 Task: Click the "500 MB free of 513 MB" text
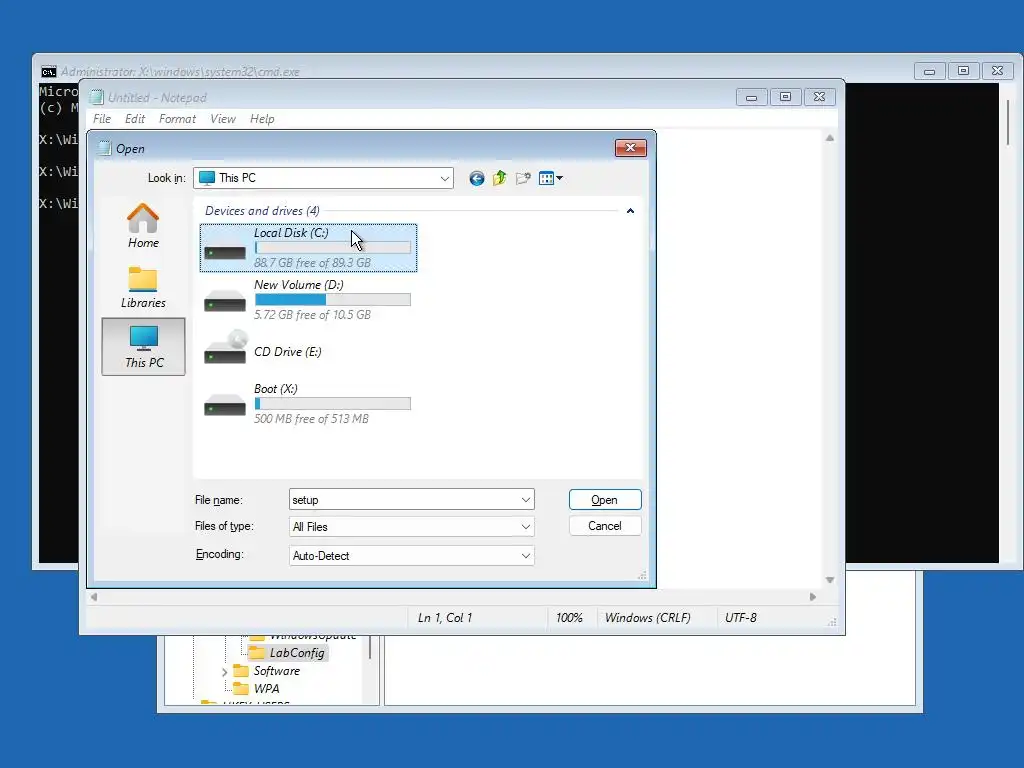pyautogui.click(x=311, y=419)
